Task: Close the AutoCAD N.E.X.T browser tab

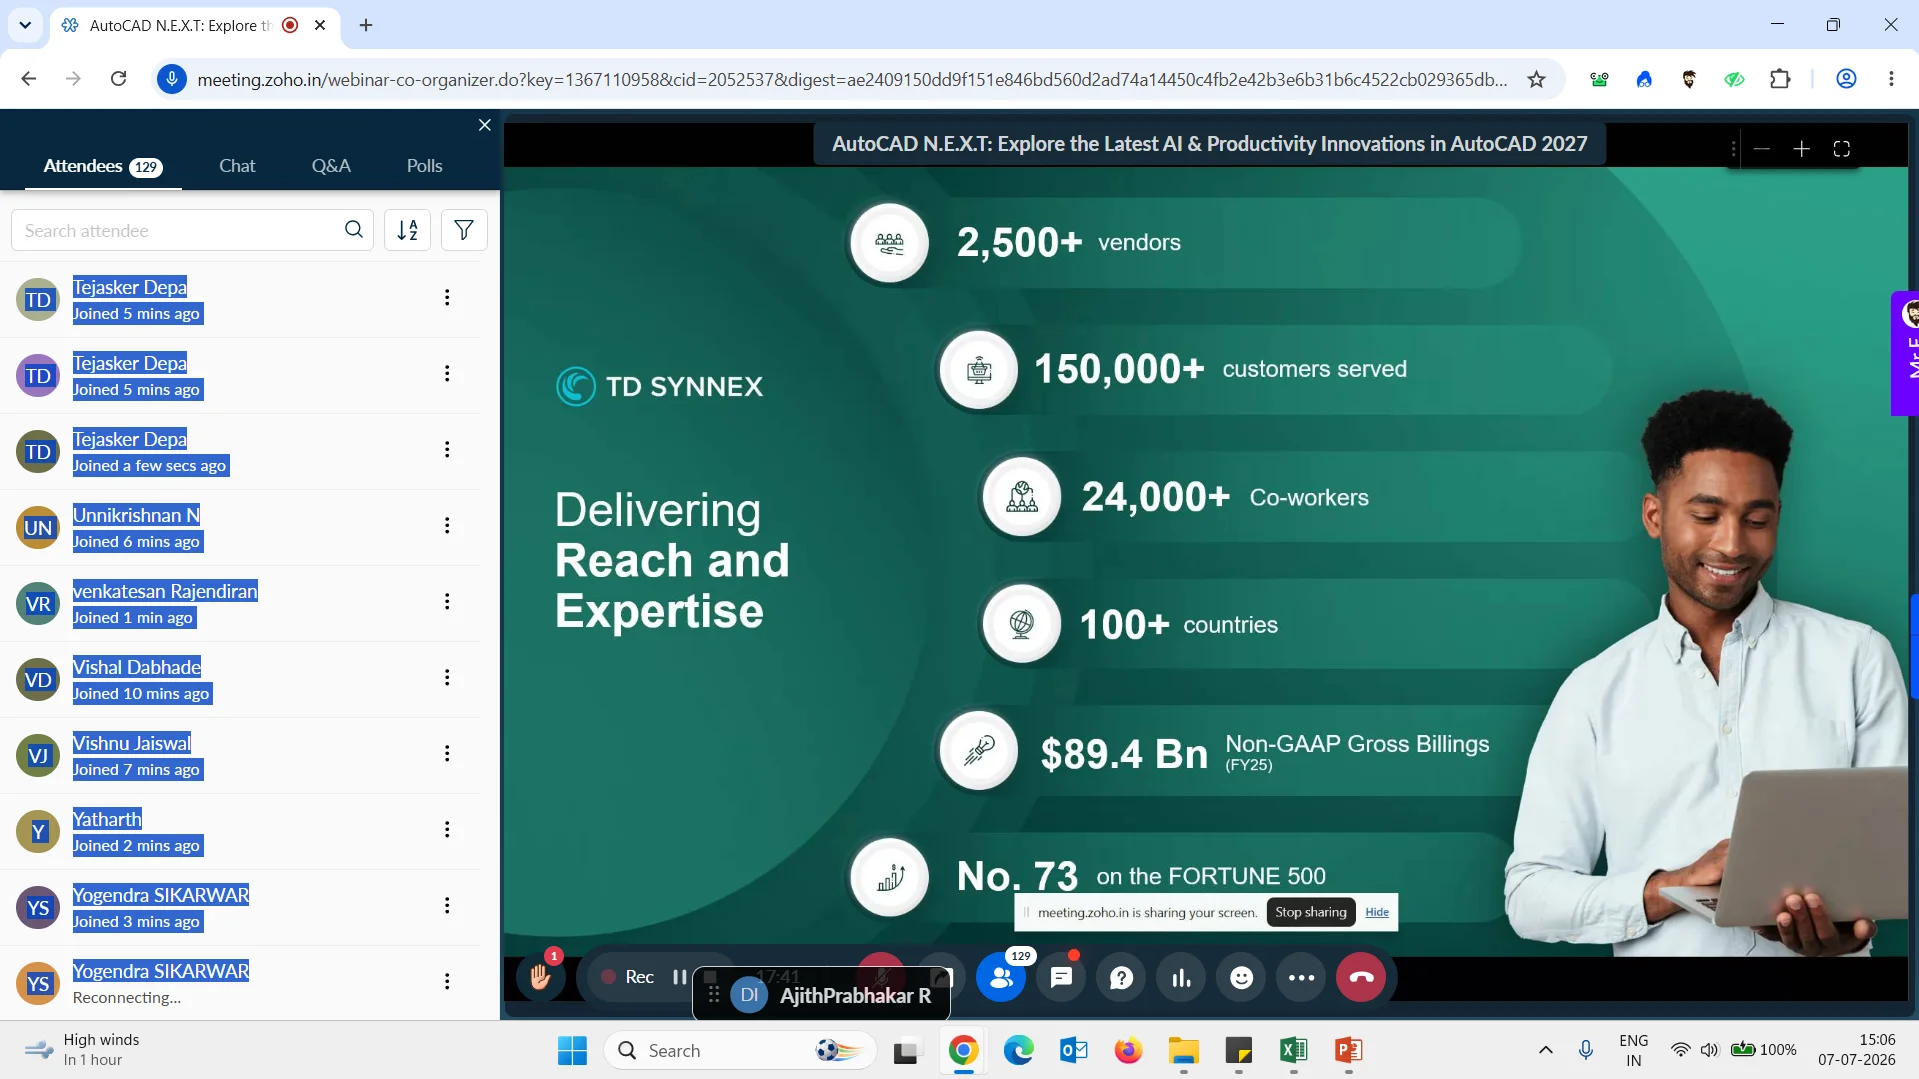Action: [x=320, y=25]
